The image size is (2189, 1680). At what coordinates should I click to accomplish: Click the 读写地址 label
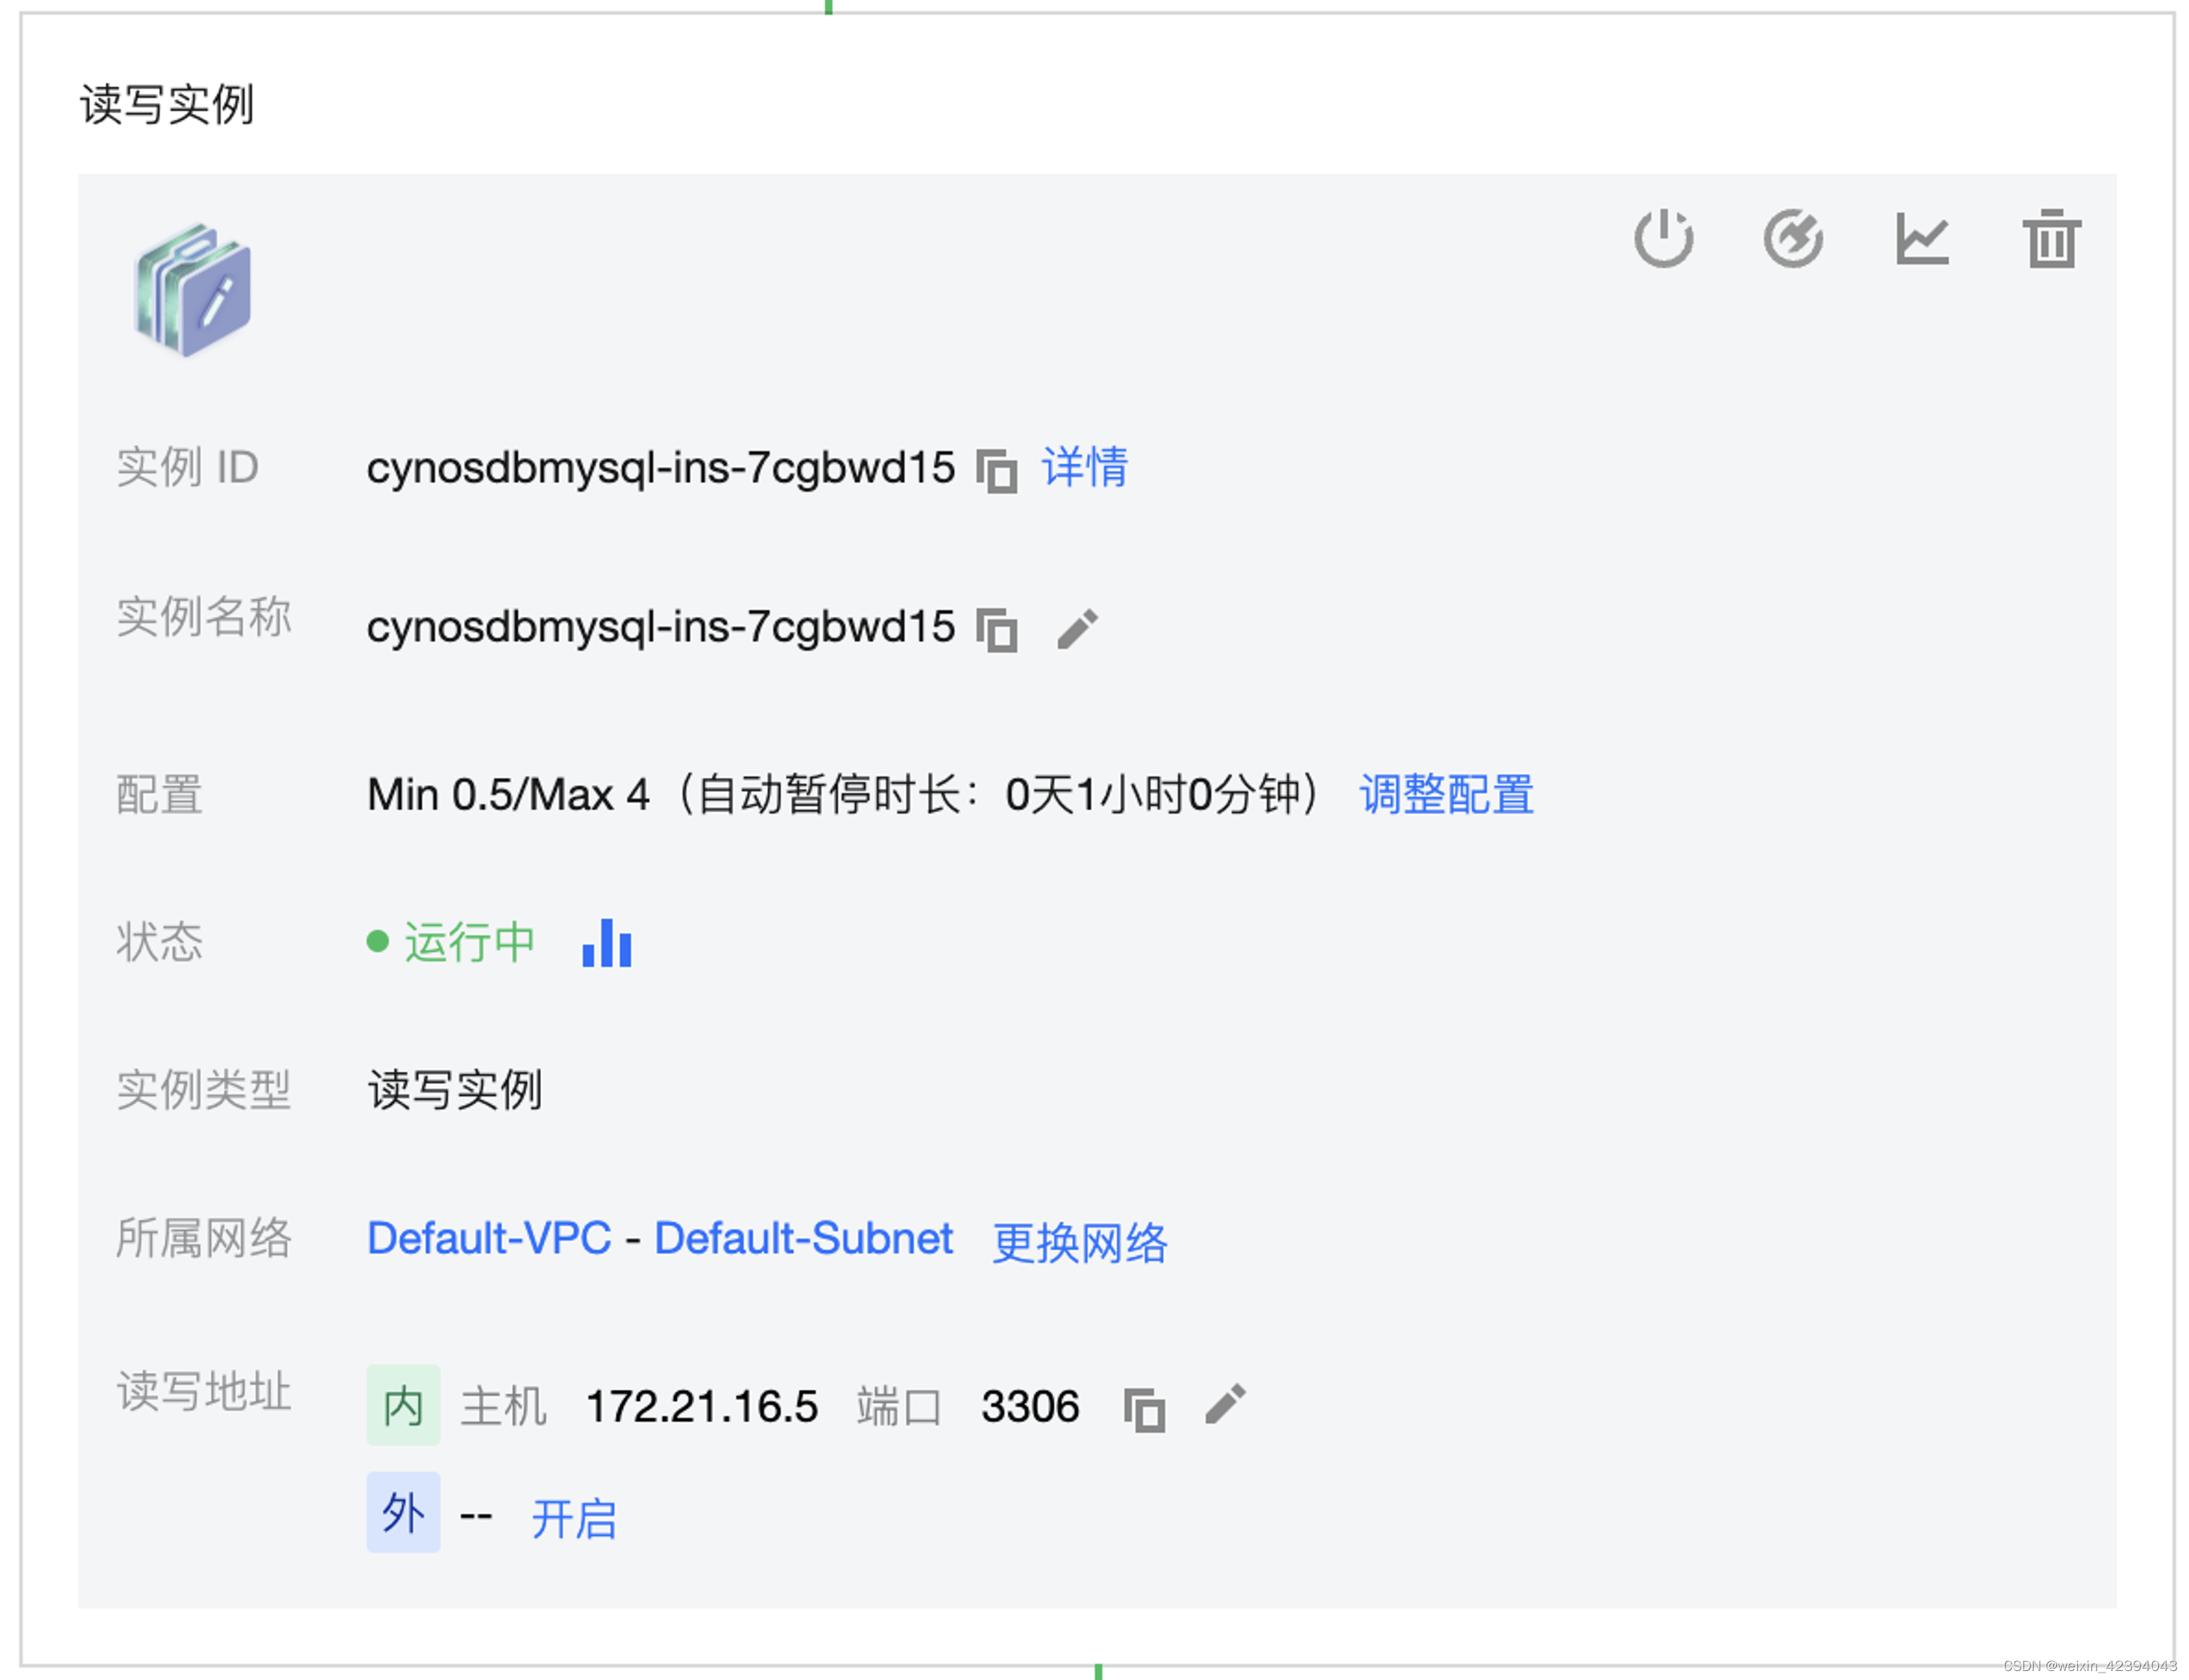(204, 1391)
